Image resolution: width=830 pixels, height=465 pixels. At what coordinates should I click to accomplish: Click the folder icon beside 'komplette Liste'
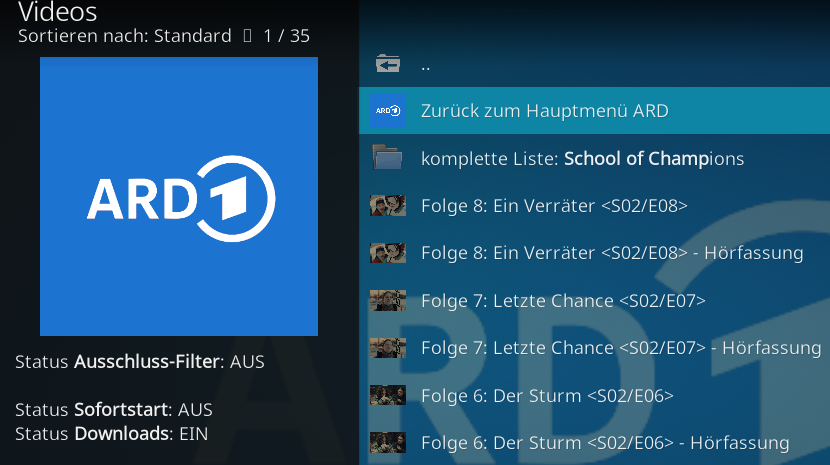pos(387,158)
